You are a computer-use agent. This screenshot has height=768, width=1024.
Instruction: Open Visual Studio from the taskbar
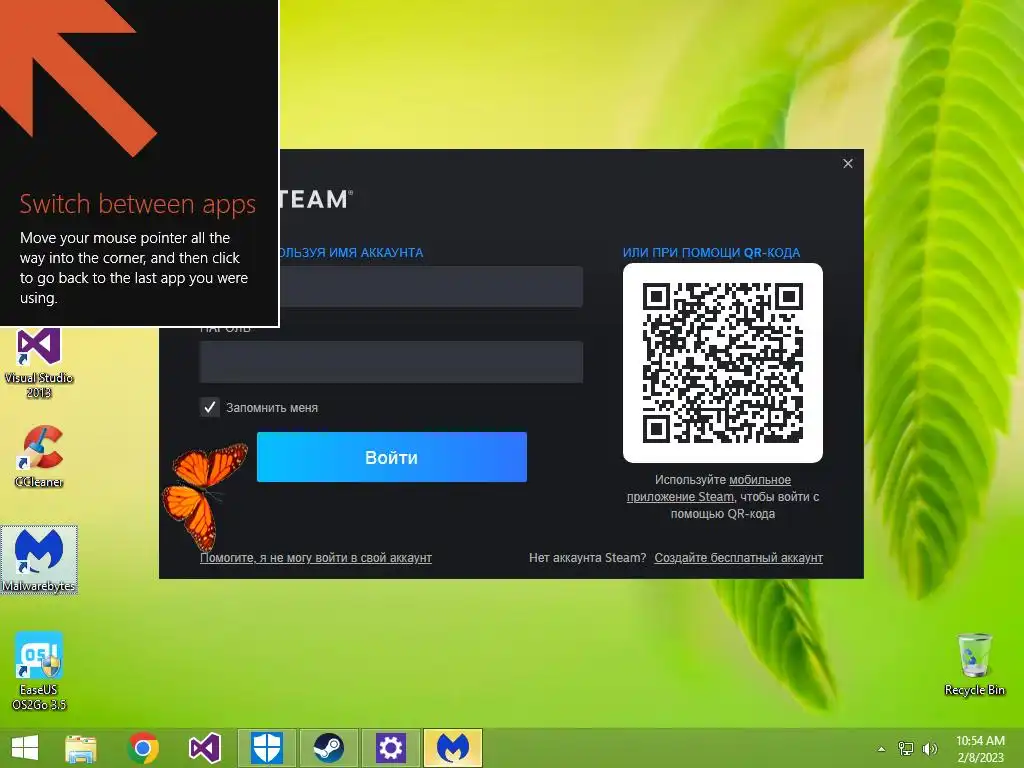[x=204, y=748]
